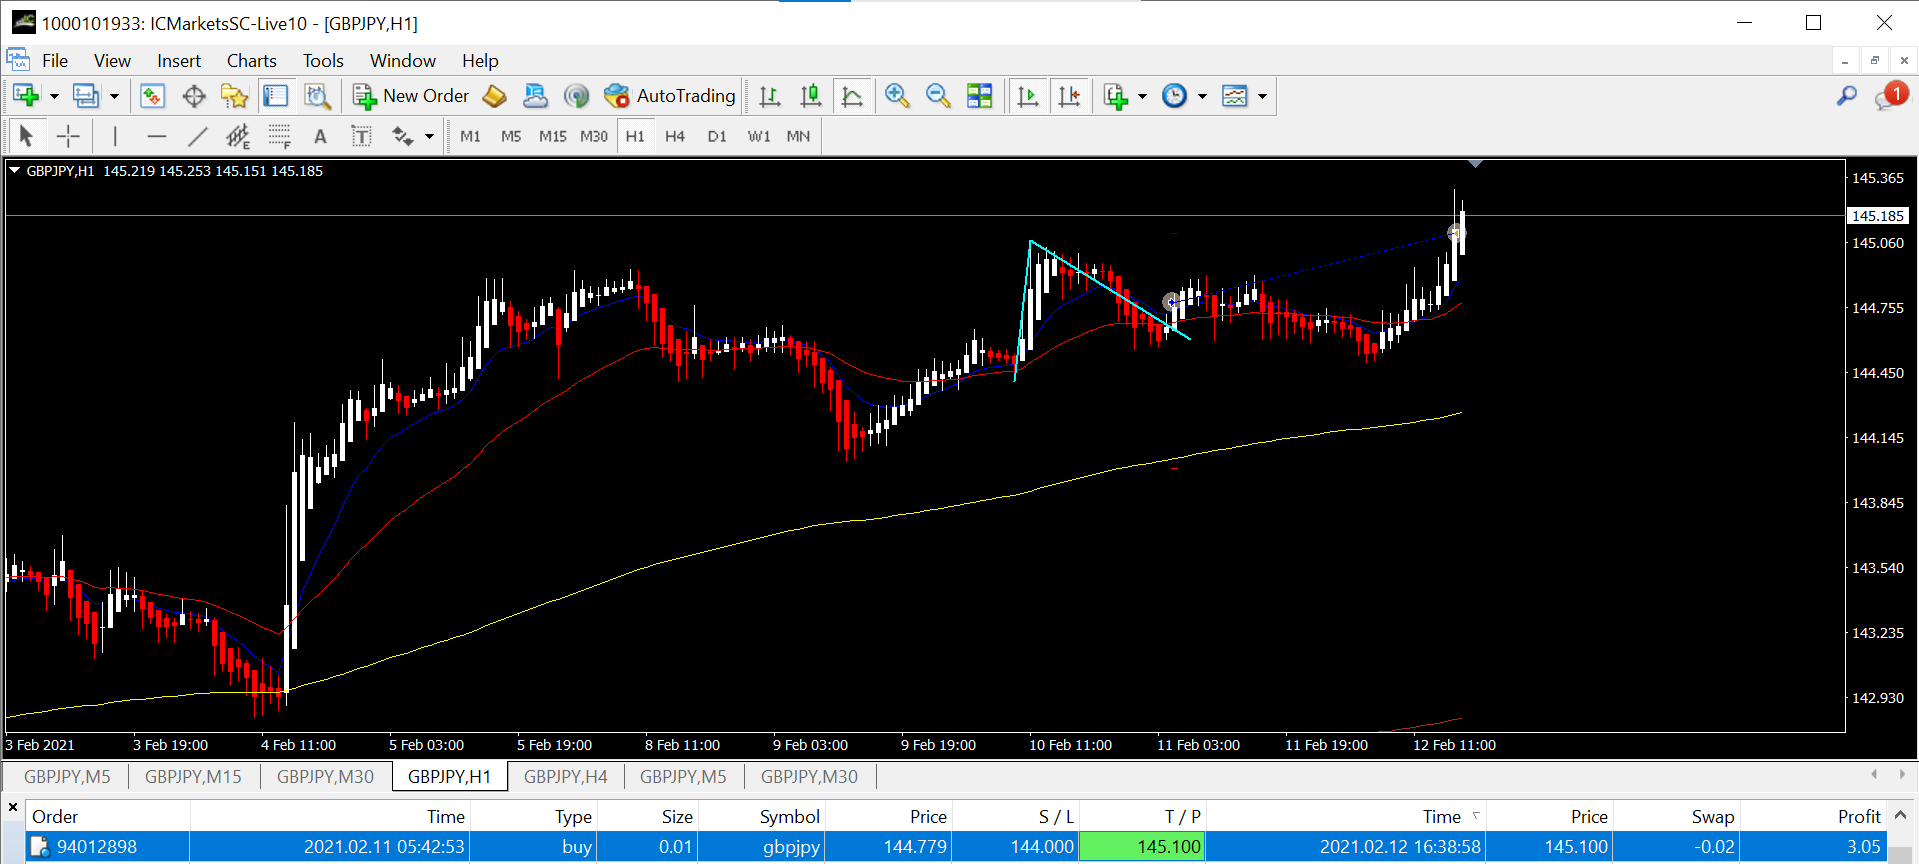Switch to the GBPJPY,H4 chart tab
The image size is (1919, 864).
[x=566, y=776]
